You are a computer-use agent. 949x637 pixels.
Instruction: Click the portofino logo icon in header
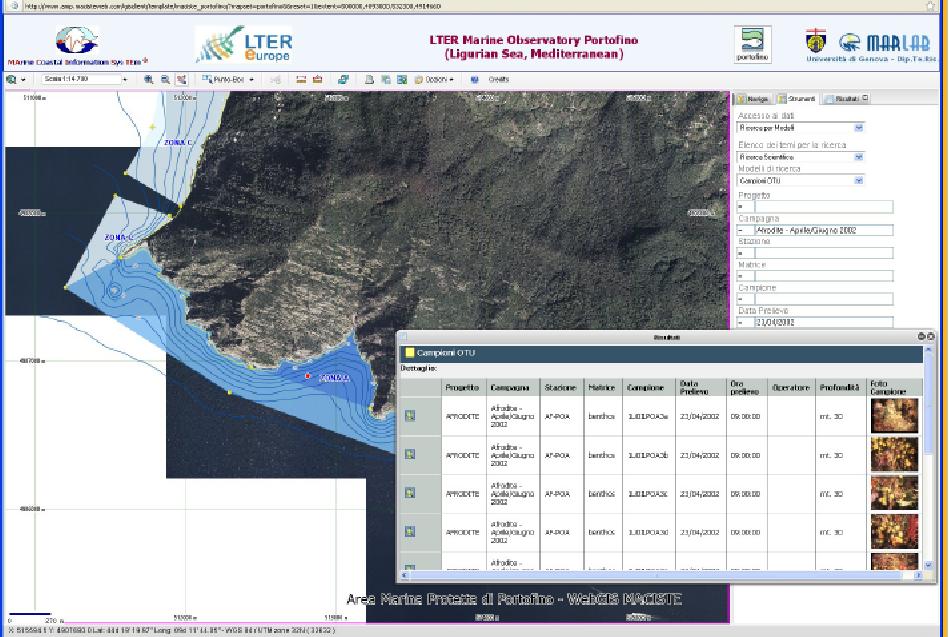(752, 46)
